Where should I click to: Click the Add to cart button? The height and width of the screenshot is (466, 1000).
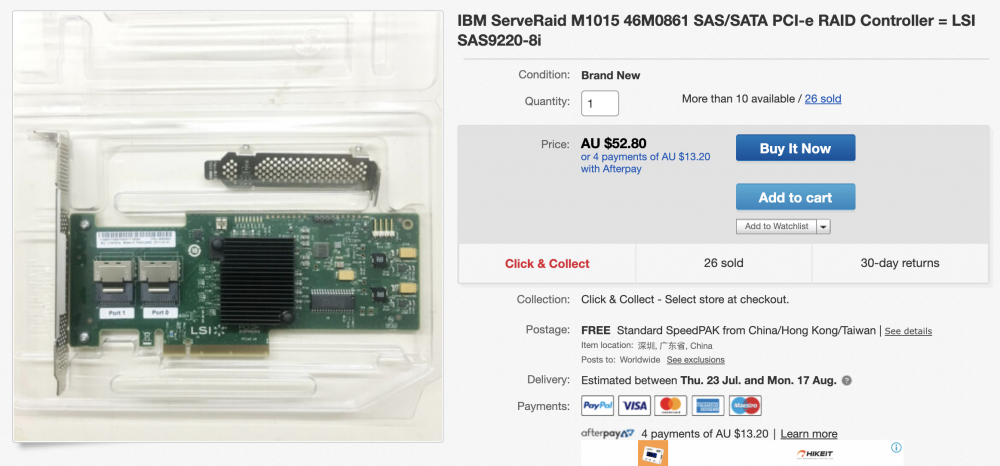point(795,197)
